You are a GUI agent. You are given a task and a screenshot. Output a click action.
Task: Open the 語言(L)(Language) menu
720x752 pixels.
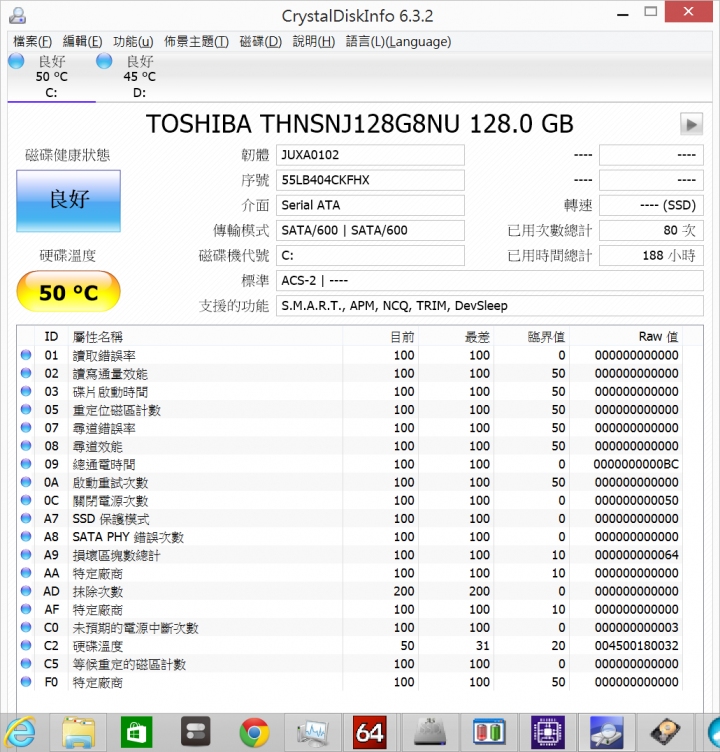[x=398, y=42]
